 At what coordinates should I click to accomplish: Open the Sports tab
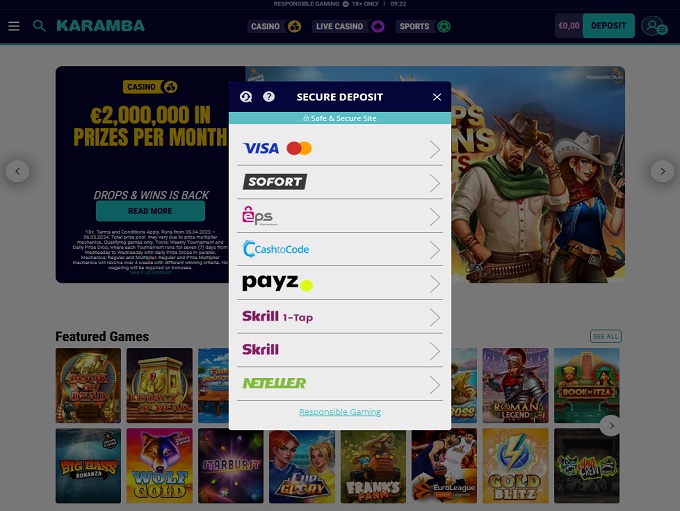(x=423, y=26)
